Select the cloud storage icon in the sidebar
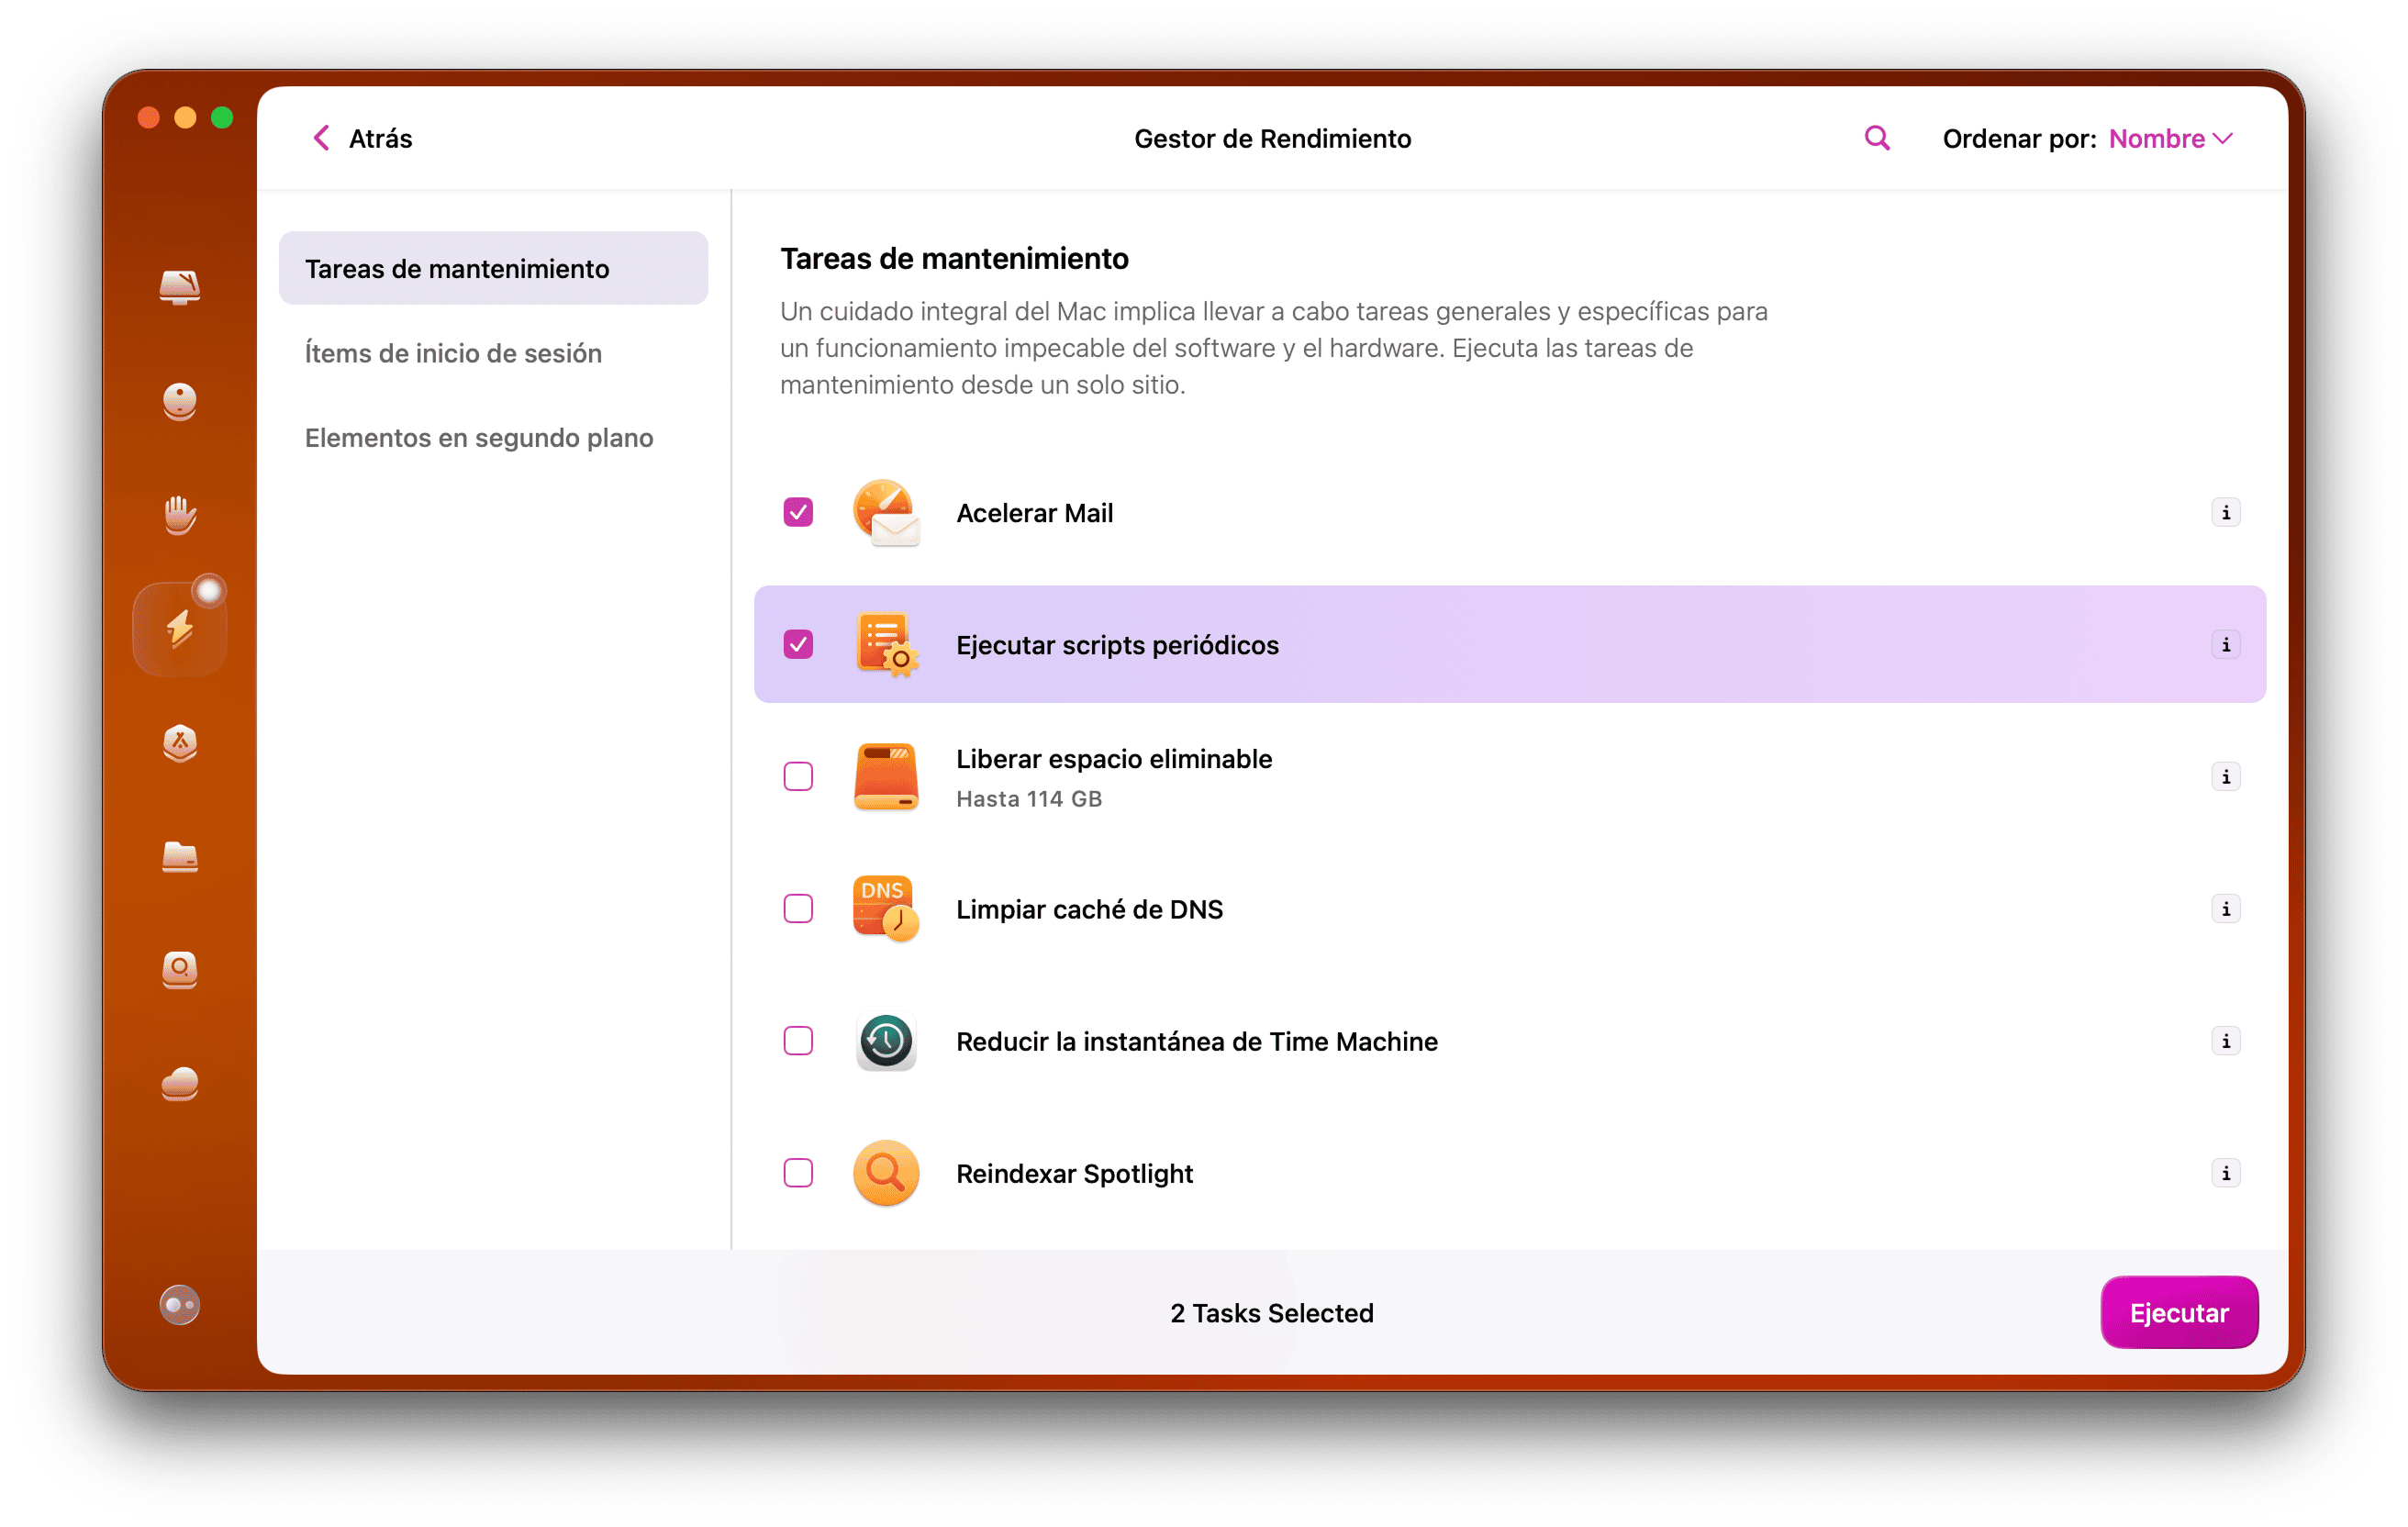Image resolution: width=2408 pixels, height=1527 pixels. (180, 1084)
